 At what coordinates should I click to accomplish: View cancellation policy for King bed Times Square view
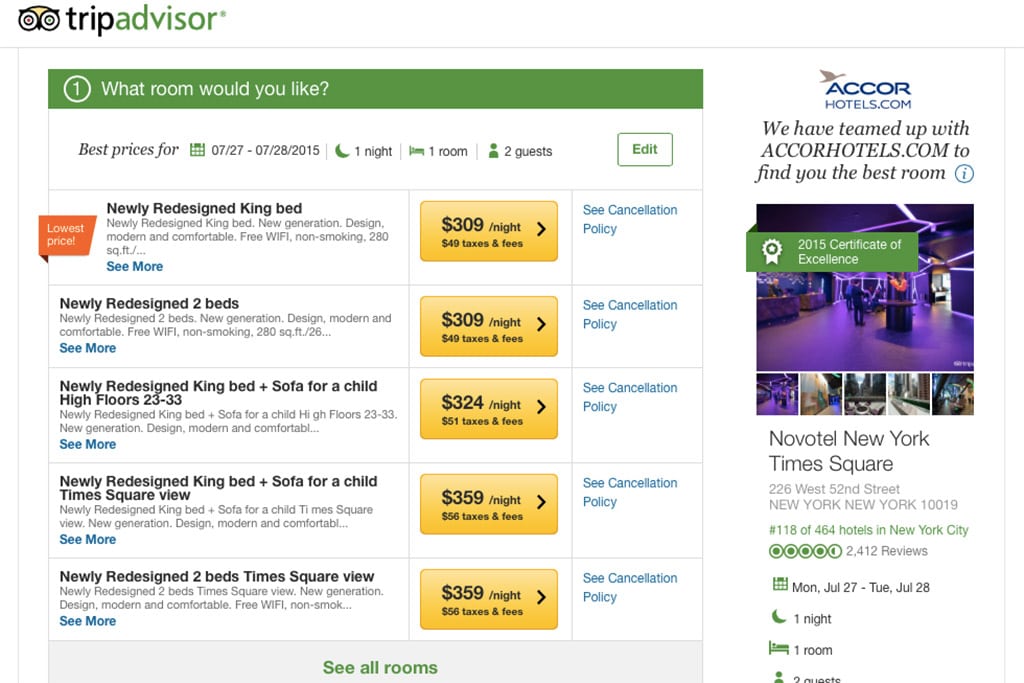[630, 492]
